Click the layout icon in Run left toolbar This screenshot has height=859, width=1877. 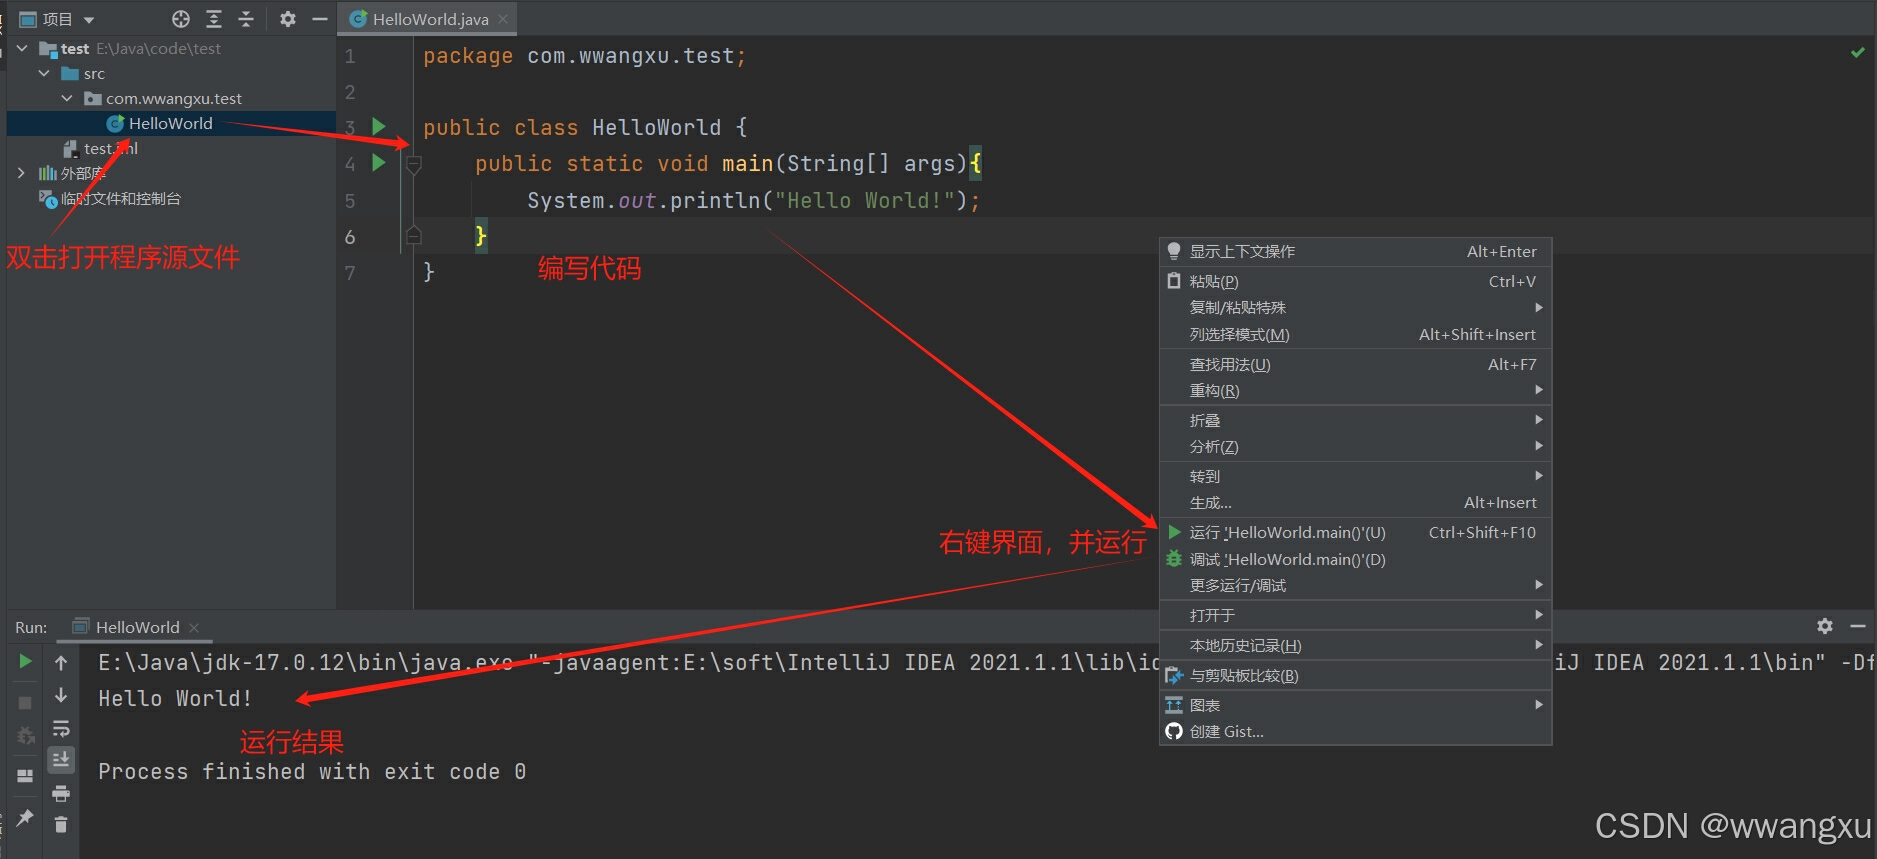click(x=25, y=776)
